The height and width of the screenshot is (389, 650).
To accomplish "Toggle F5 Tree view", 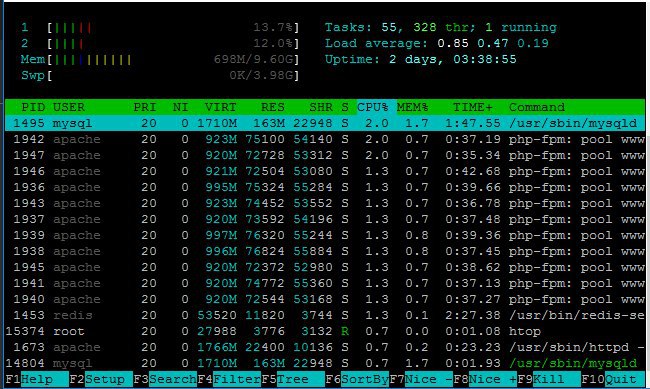I will [x=293, y=379].
